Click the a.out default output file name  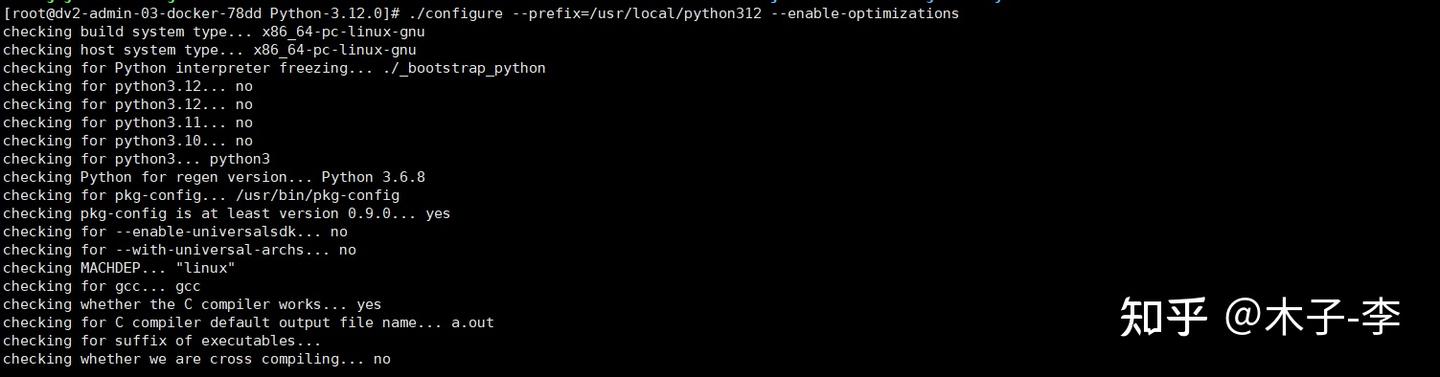tap(473, 322)
